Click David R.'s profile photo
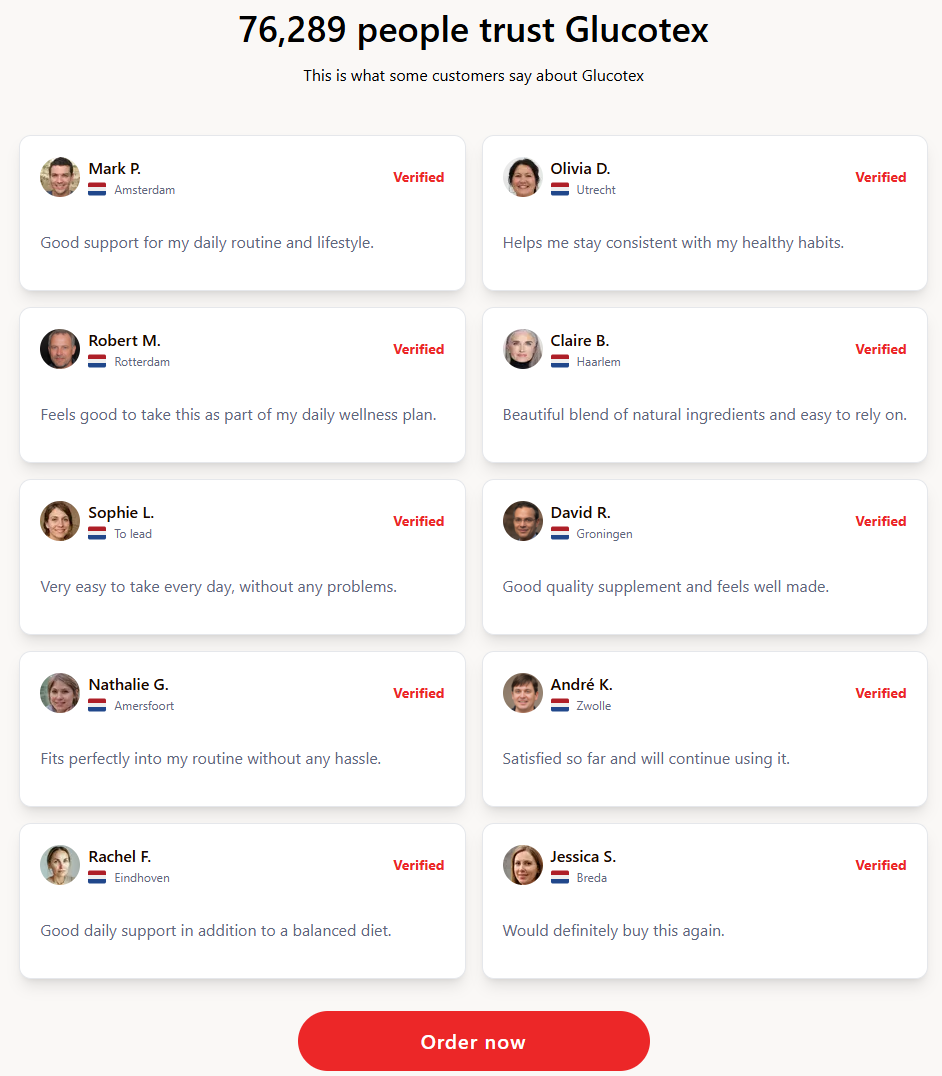 tap(522, 521)
